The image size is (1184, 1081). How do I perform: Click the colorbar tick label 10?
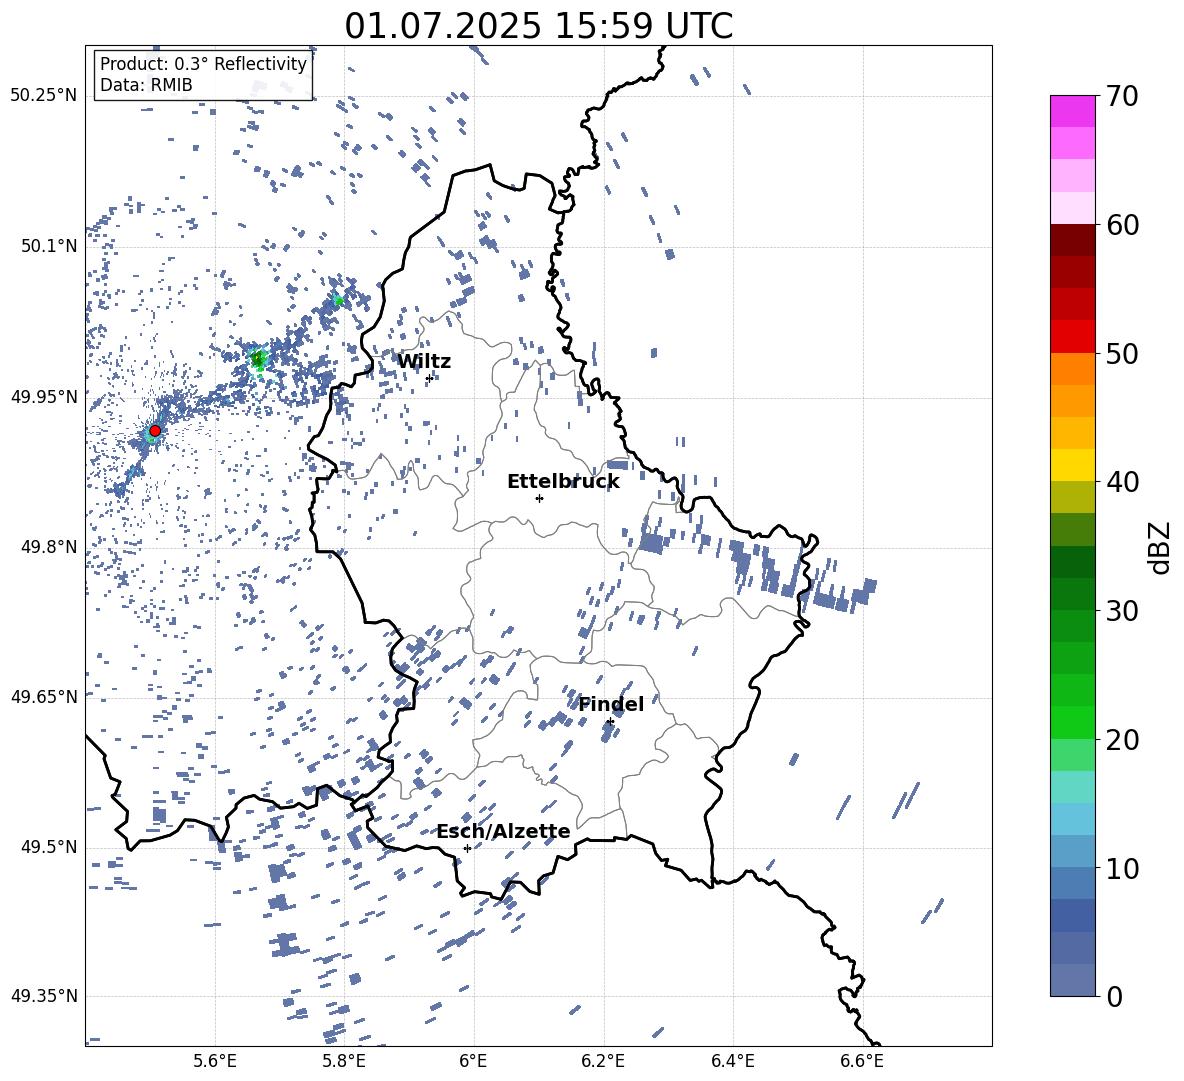point(1122,868)
